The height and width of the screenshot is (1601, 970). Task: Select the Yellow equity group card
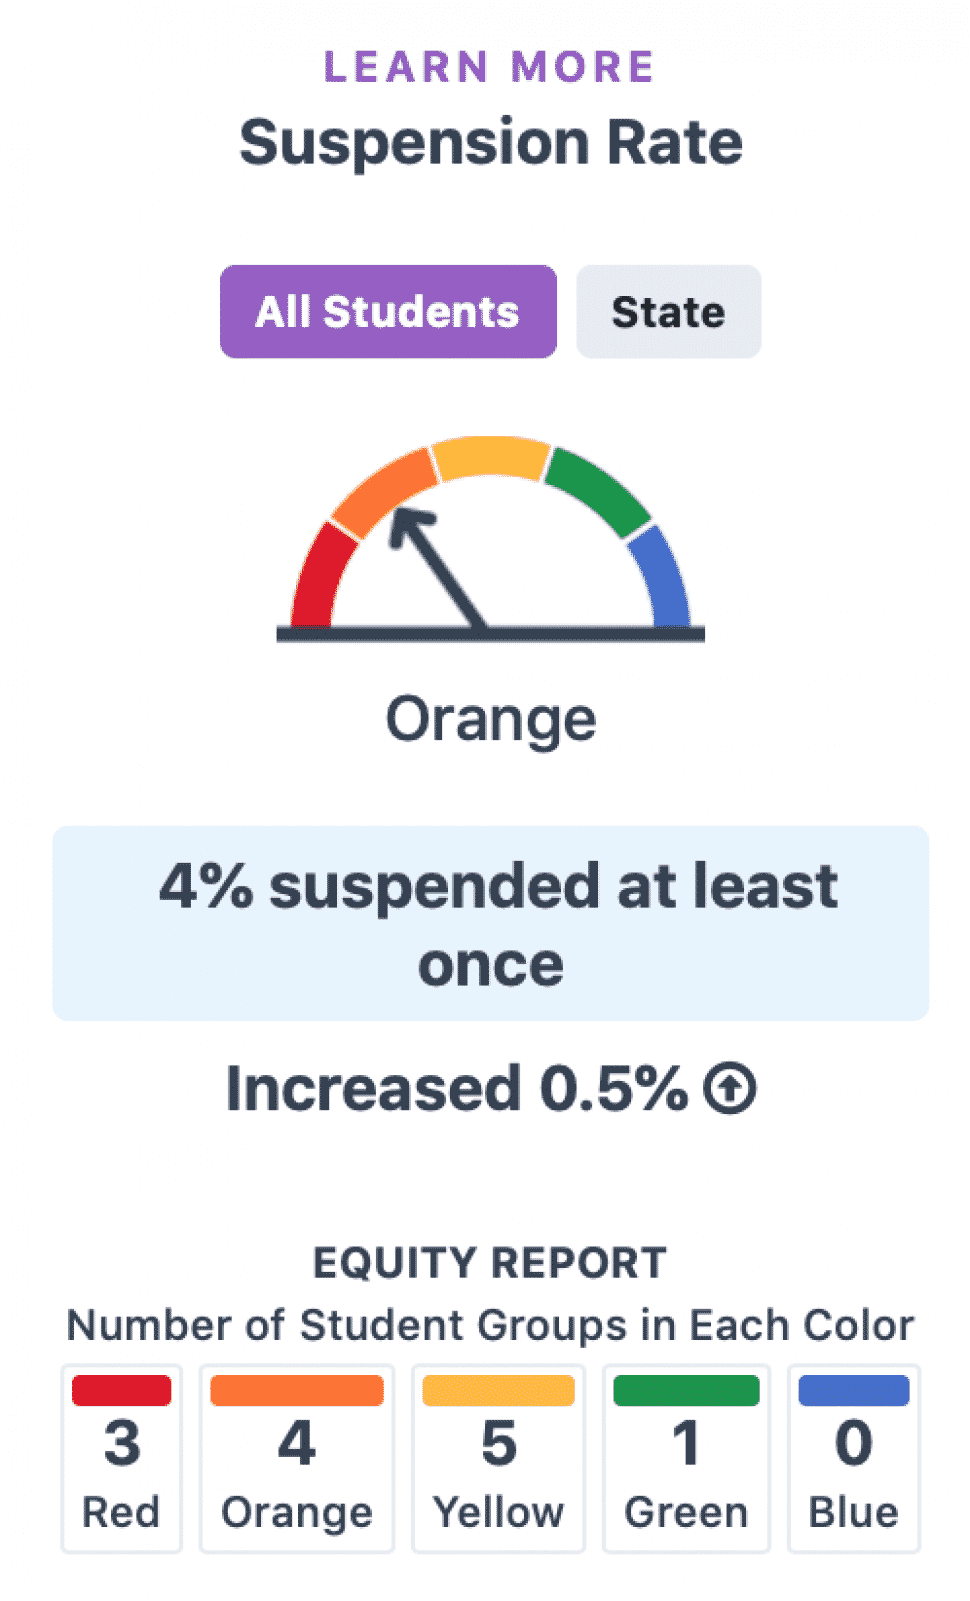(x=498, y=1458)
